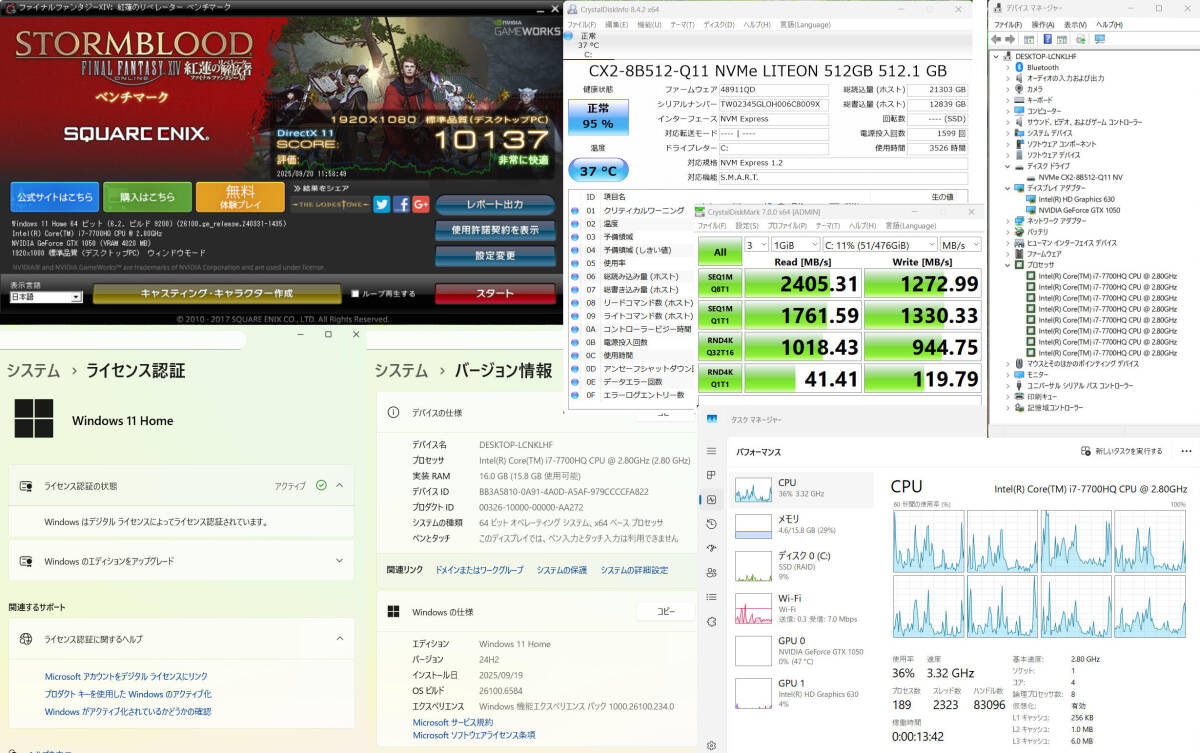Open Task Manager settings gear icon
1200x753 pixels.
pyautogui.click(x=711, y=744)
